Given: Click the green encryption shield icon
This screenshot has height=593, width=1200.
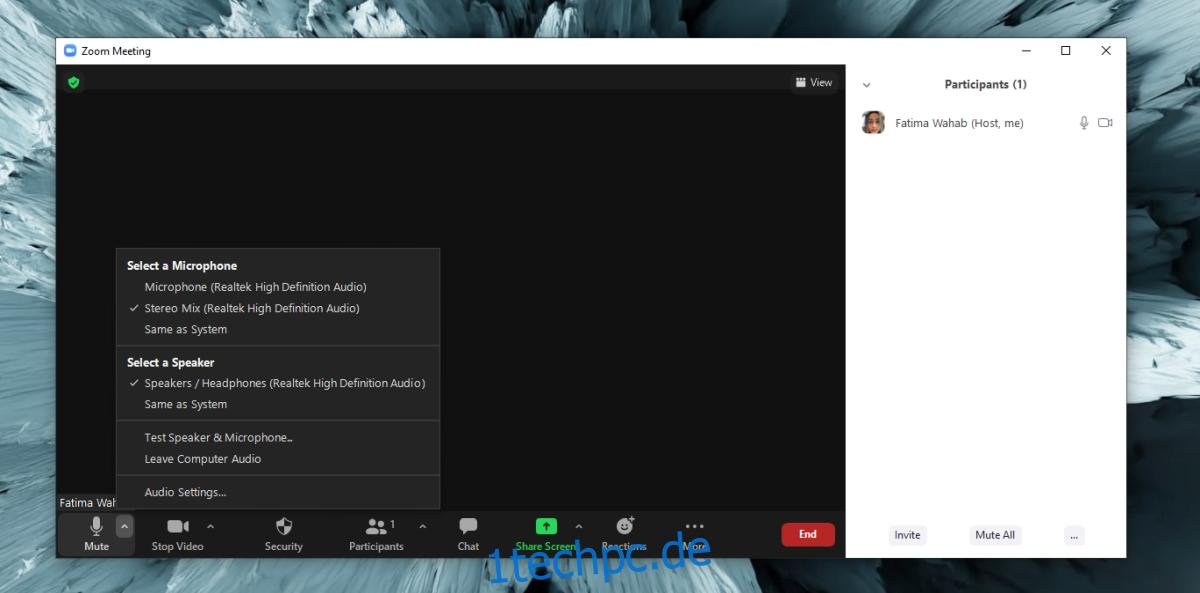Looking at the screenshot, I should tap(73, 83).
